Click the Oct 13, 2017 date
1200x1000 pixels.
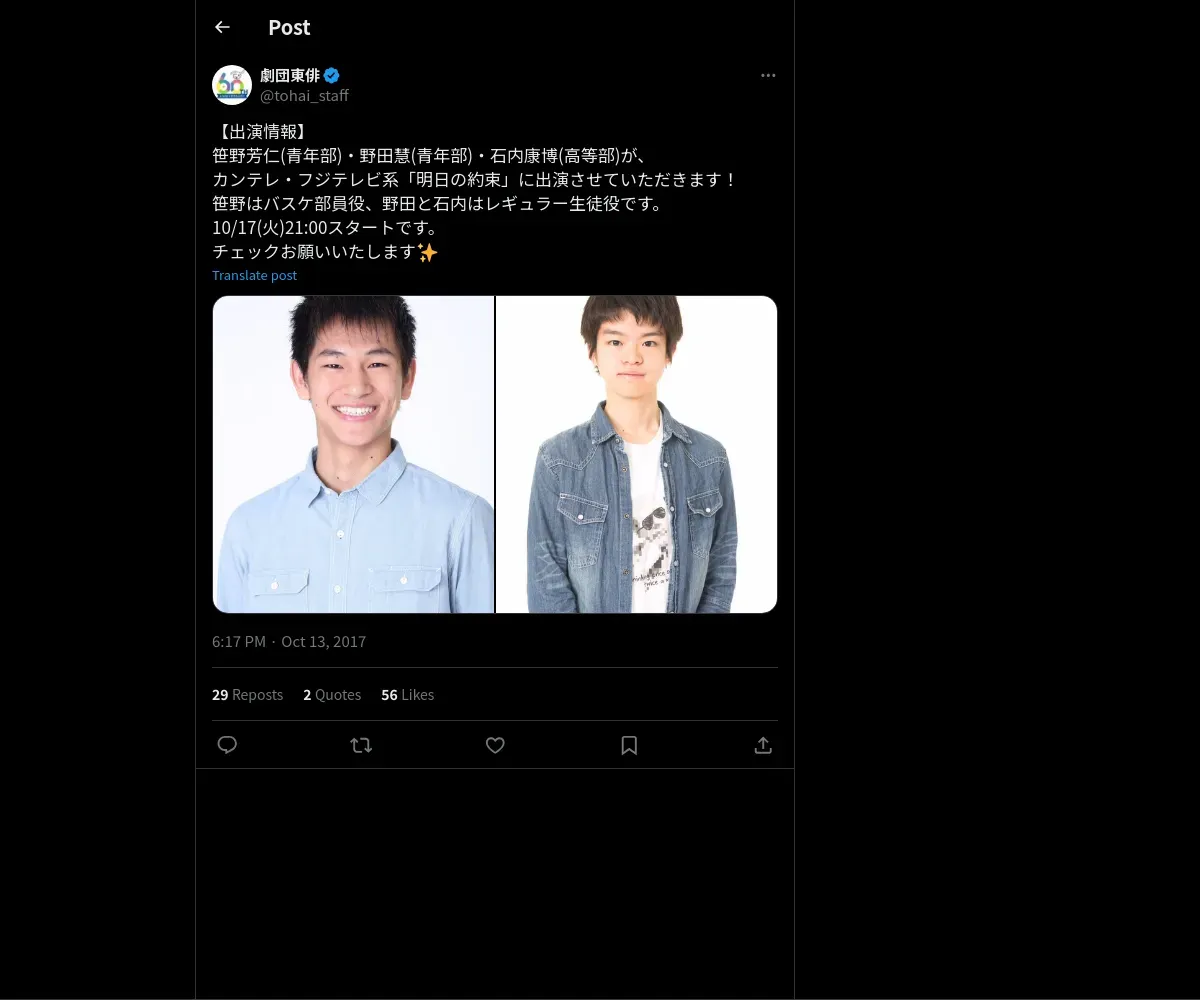coord(323,642)
